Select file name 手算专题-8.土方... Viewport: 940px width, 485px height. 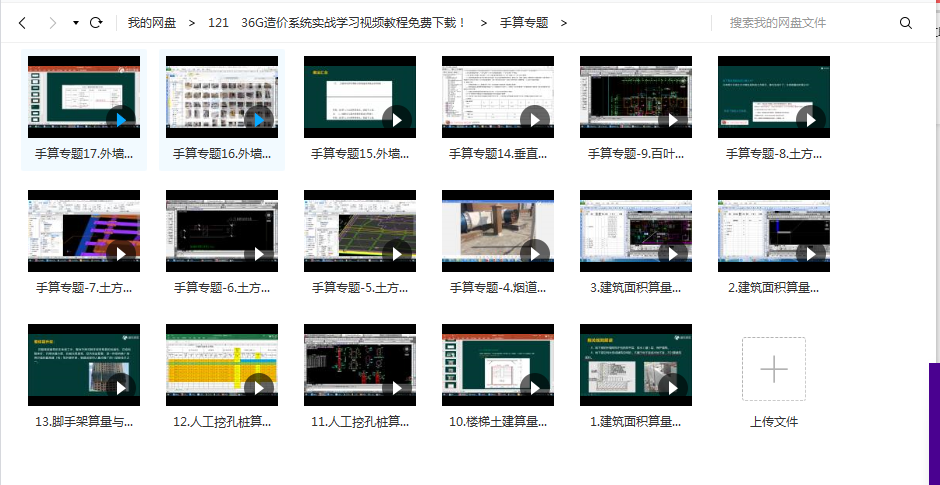(x=773, y=154)
